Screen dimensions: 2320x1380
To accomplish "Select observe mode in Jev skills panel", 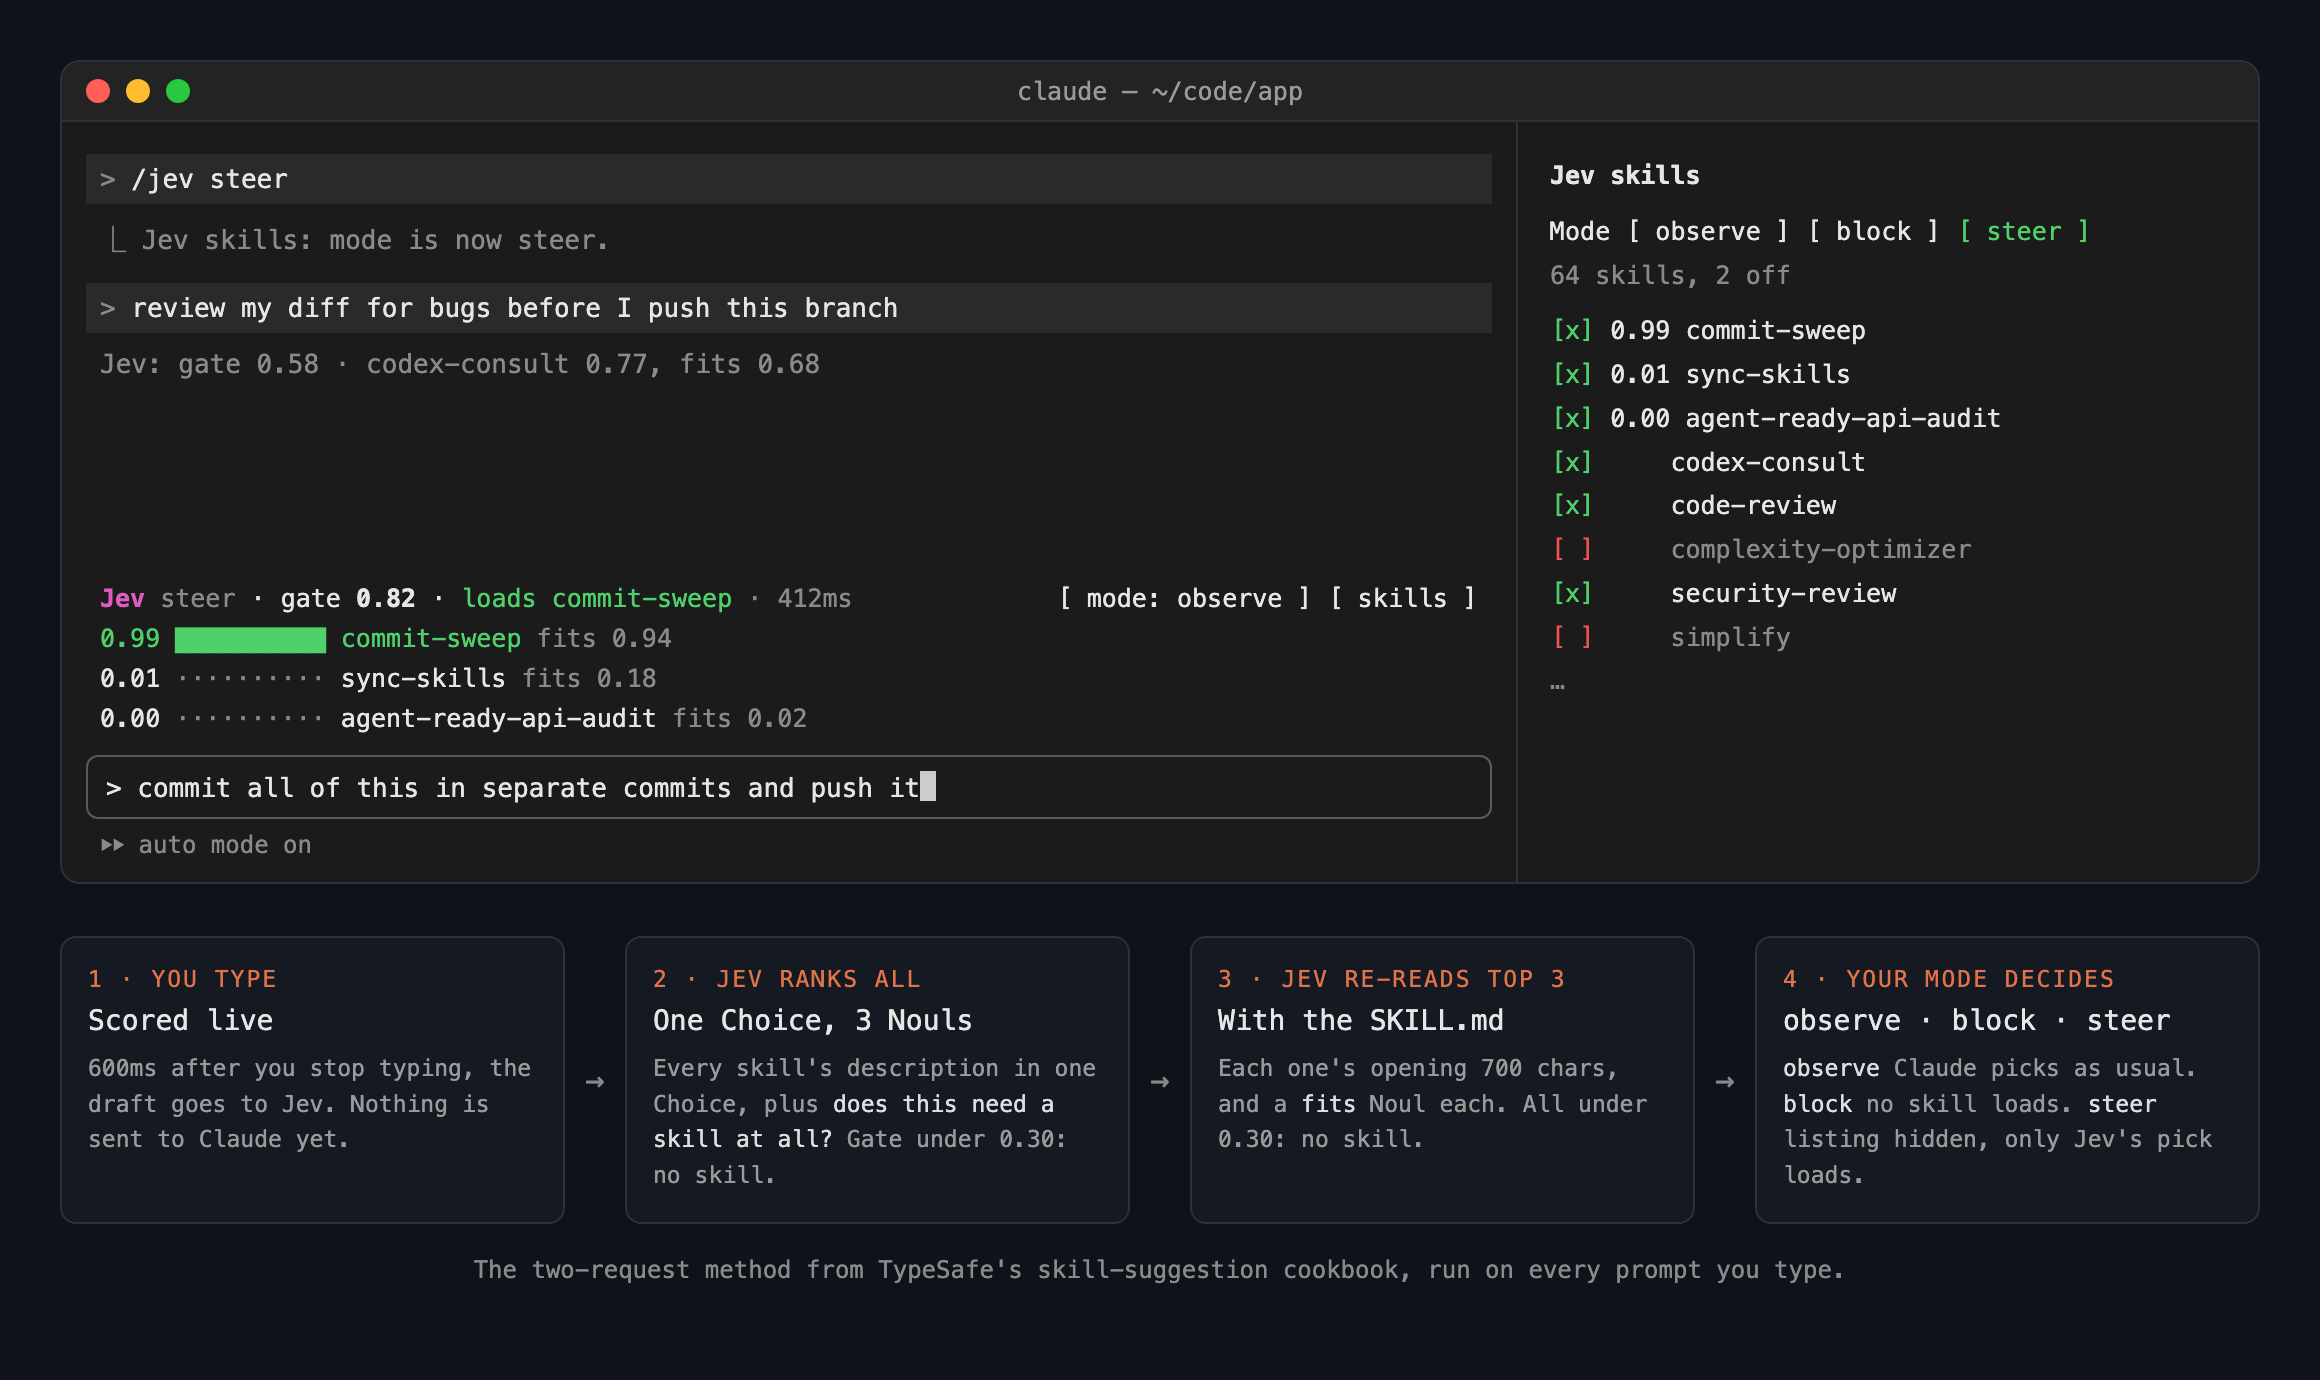I will (x=1708, y=232).
